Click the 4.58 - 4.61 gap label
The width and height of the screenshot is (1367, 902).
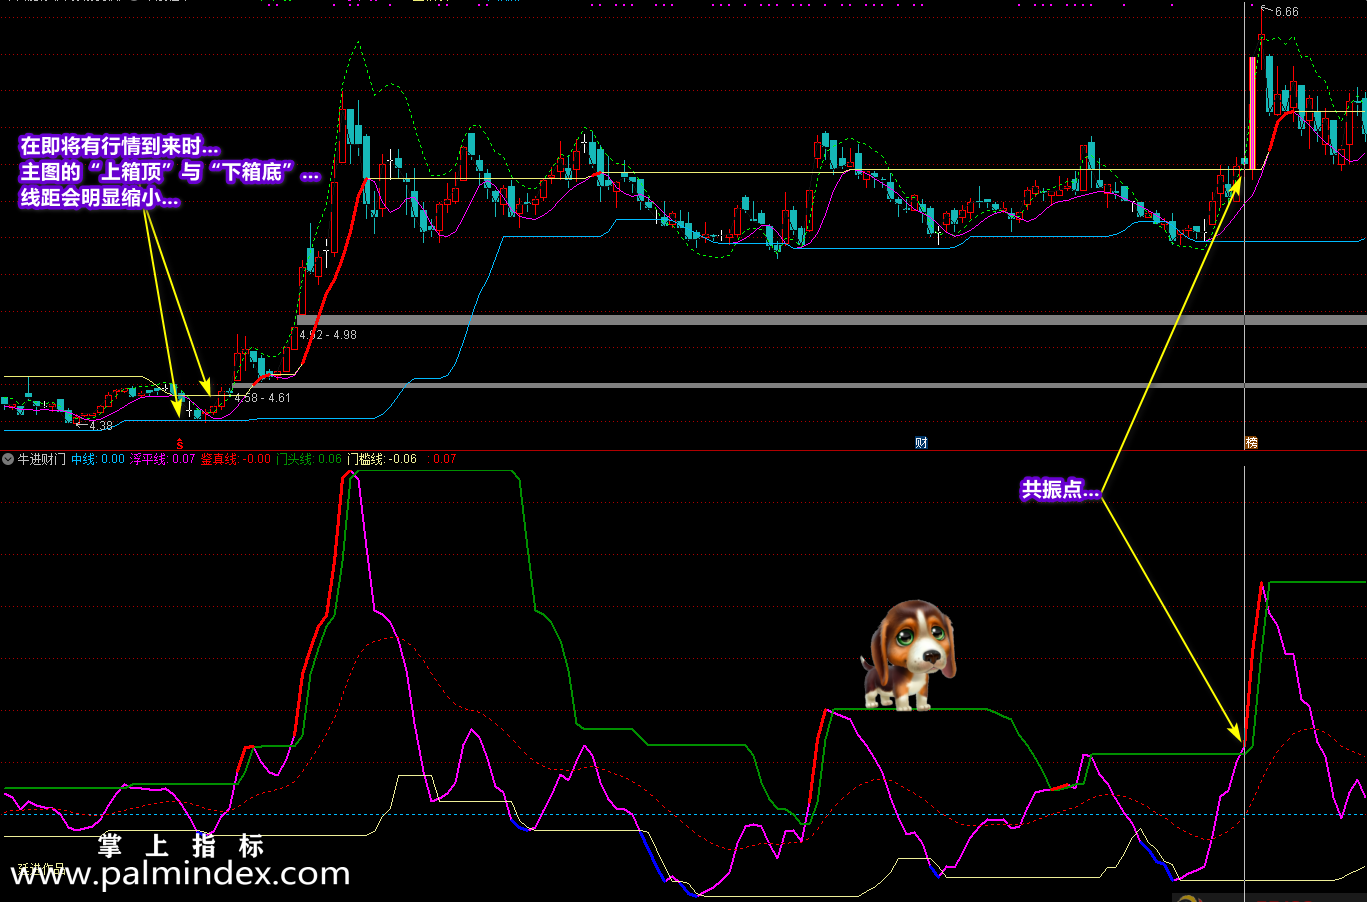(x=262, y=398)
